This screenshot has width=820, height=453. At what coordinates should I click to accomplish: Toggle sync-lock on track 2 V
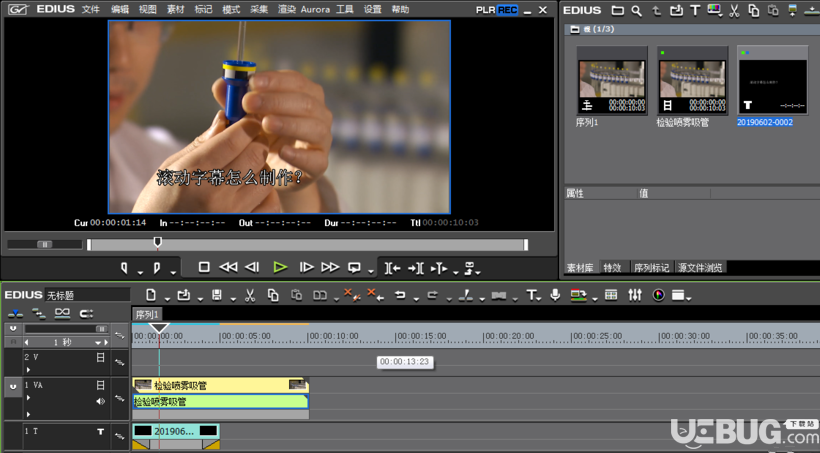[120, 363]
